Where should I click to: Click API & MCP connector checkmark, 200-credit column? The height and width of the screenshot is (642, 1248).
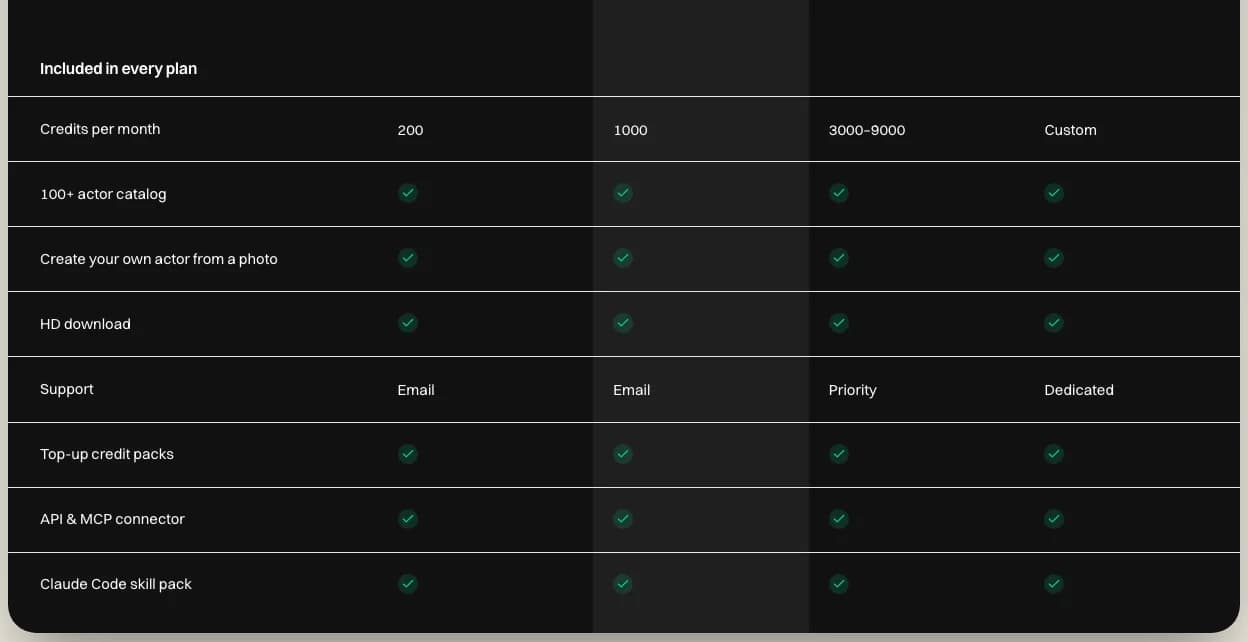click(408, 519)
